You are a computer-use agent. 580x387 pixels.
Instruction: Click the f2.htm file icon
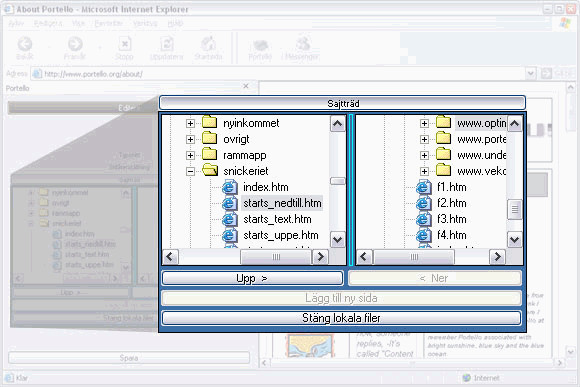click(424, 203)
